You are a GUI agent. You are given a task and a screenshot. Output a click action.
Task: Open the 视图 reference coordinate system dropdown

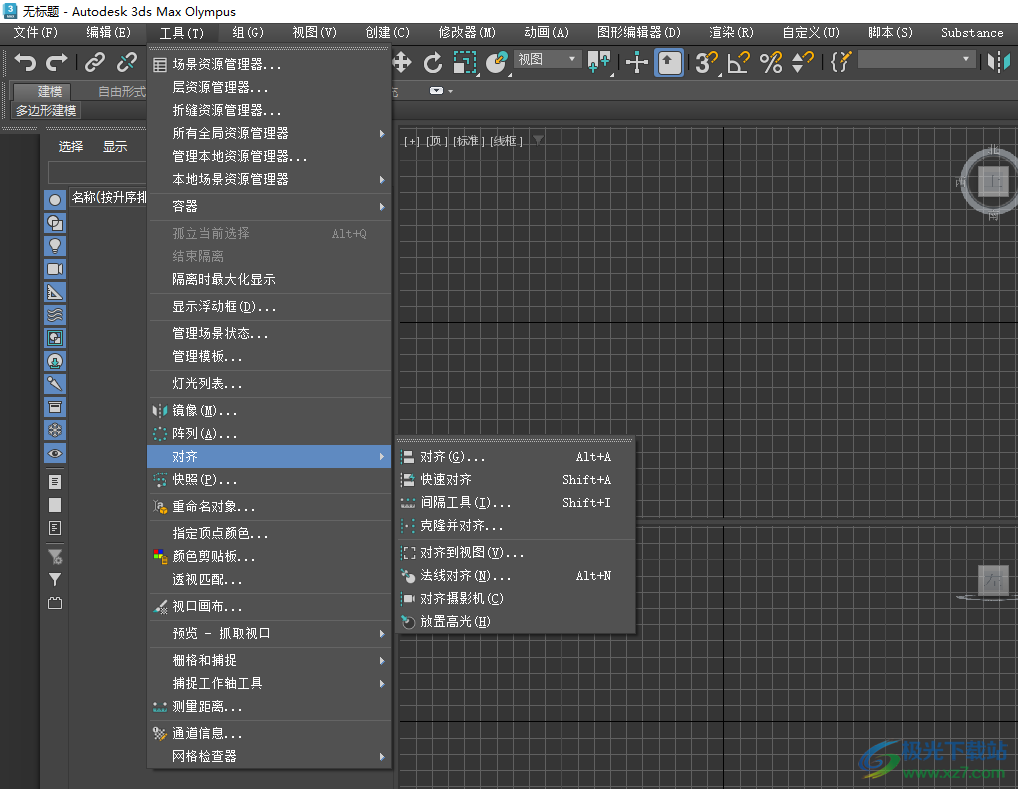[546, 58]
